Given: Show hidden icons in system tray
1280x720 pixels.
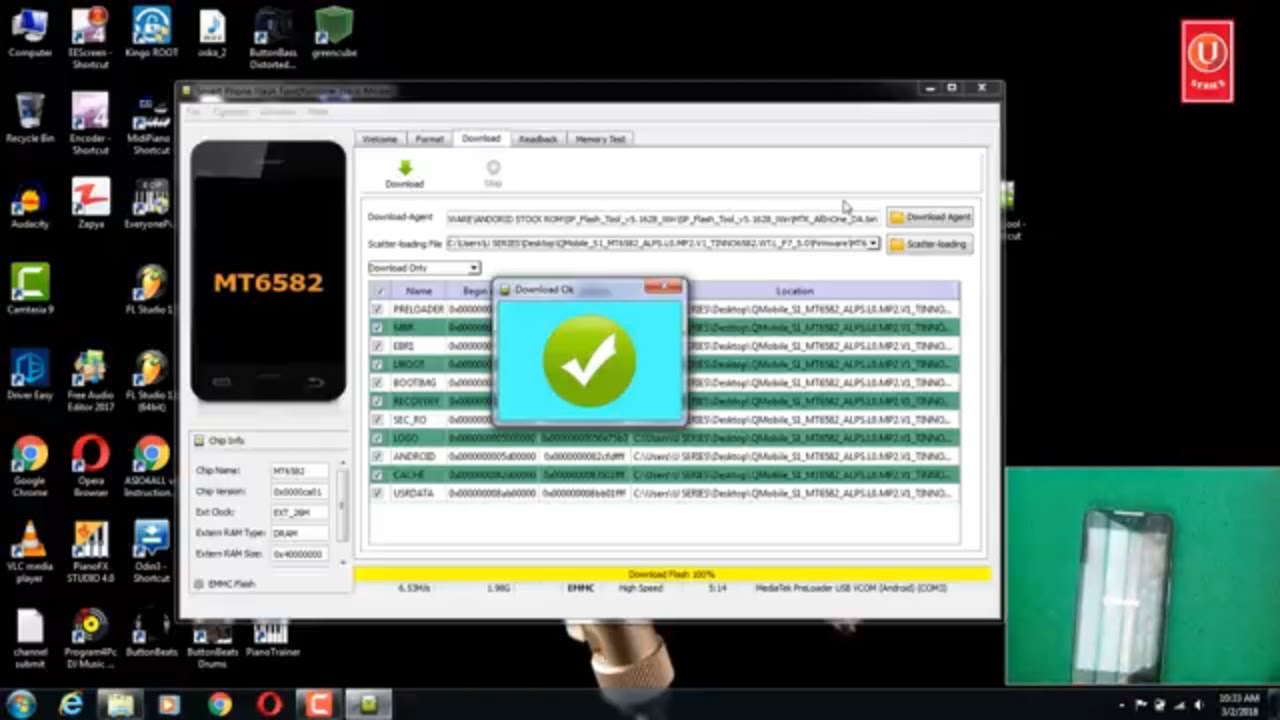Looking at the screenshot, I should [1122, 705].
